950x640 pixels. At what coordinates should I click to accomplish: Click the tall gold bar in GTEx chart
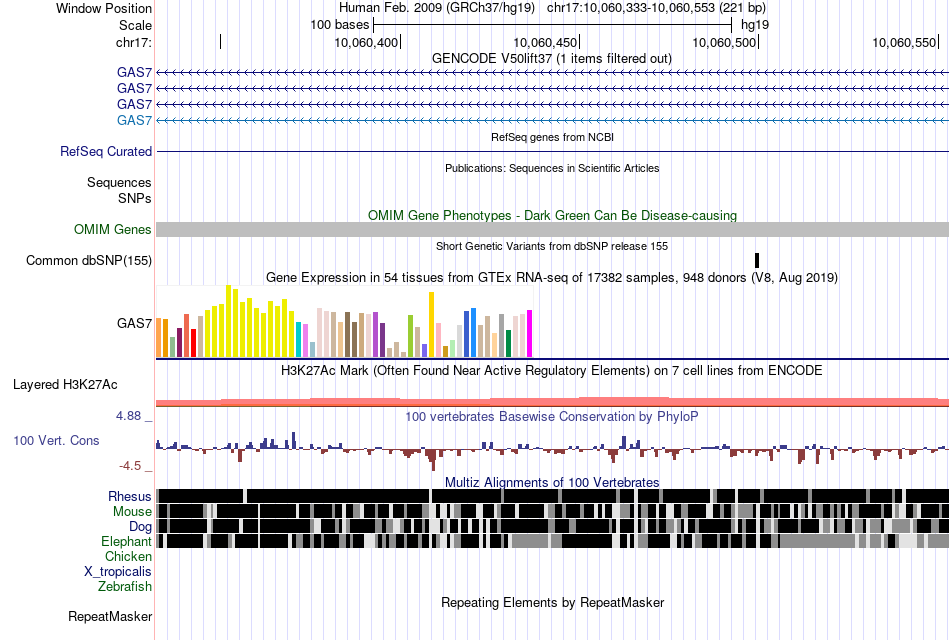pyautogui.click(x=431, y=325)
